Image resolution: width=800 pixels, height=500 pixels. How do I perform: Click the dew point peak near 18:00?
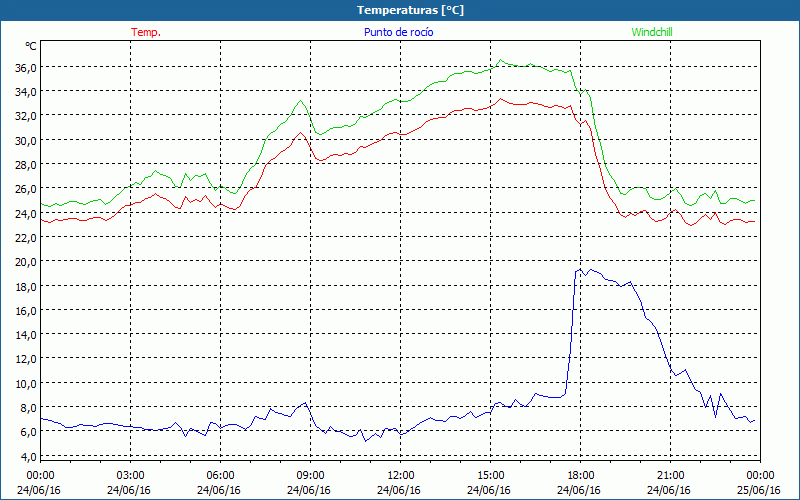point(580,269)
